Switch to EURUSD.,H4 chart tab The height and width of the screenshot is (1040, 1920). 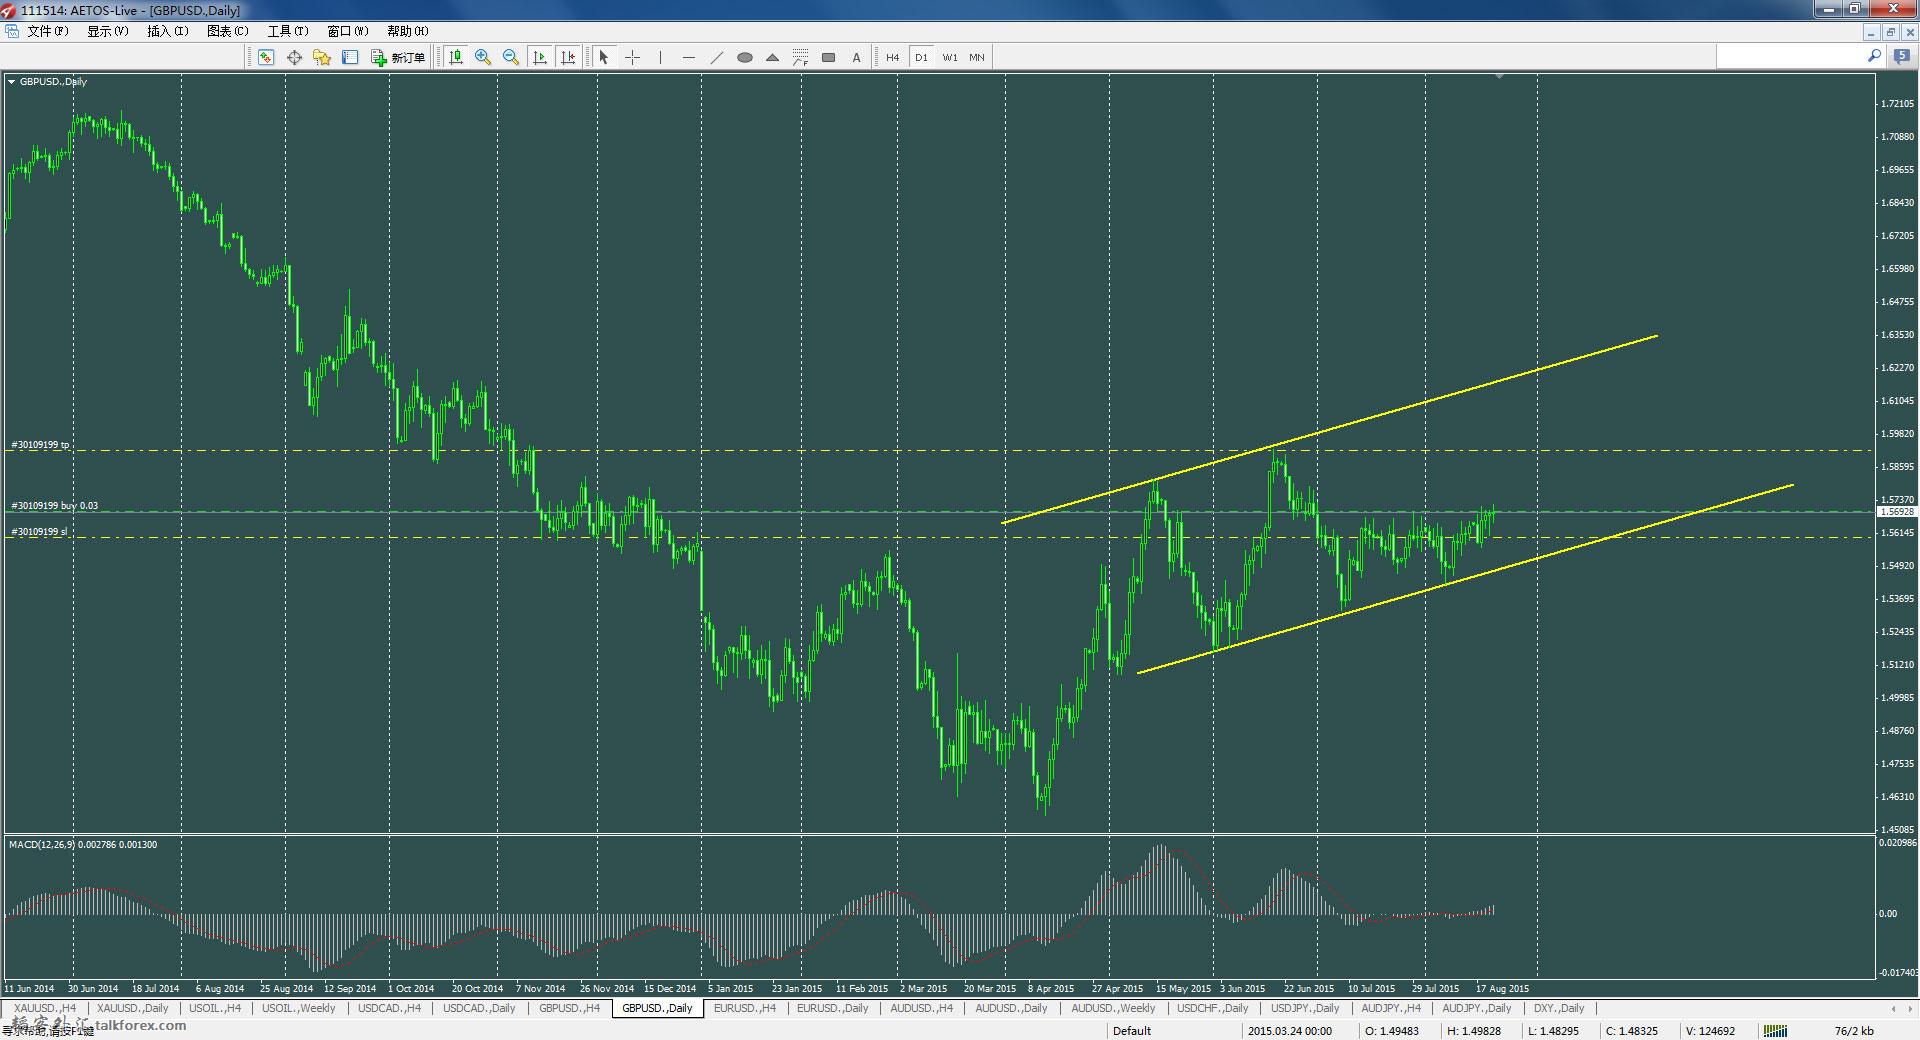coord(745,1008)
